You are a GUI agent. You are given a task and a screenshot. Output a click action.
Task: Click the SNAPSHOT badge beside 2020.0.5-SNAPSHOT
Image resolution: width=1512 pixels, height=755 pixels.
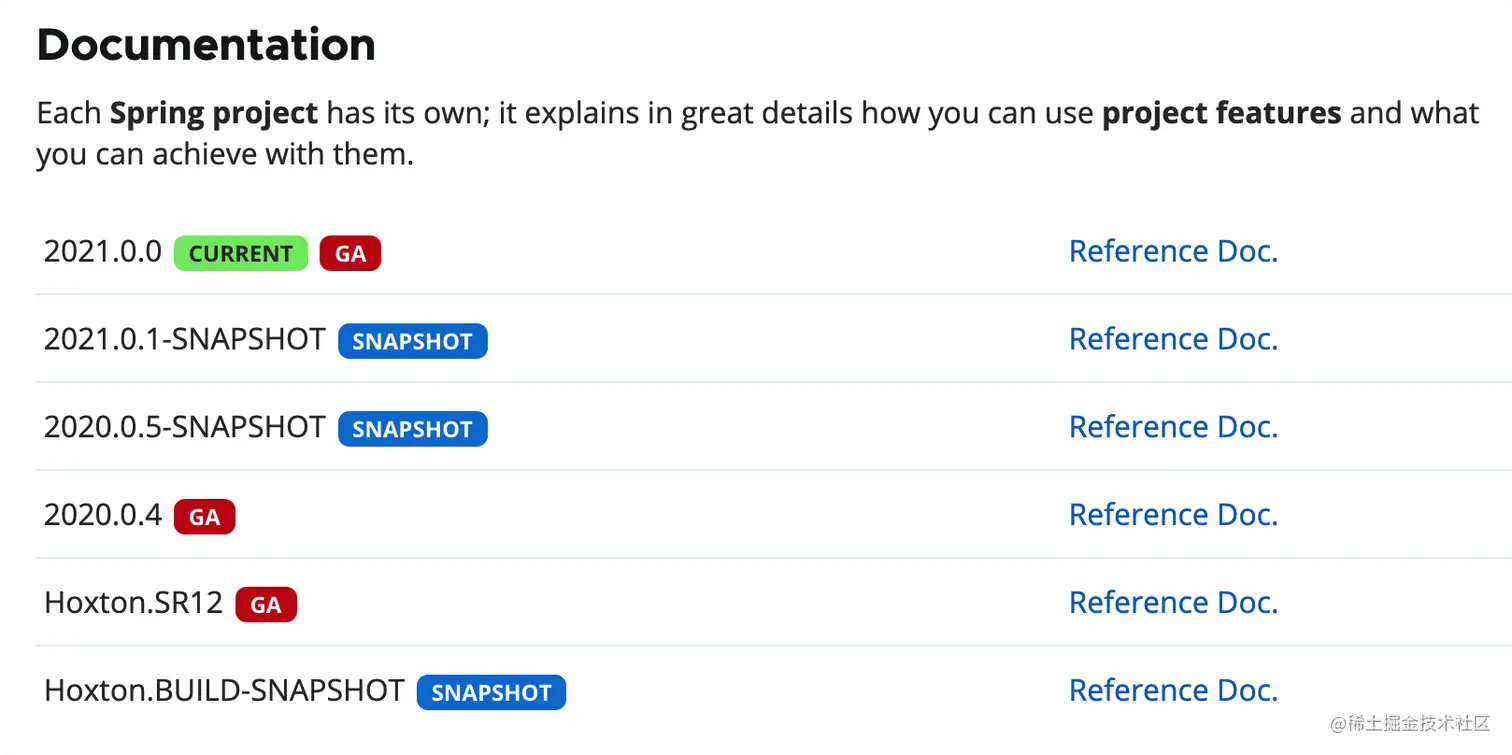pyautogui.click(x=412, y=429)
